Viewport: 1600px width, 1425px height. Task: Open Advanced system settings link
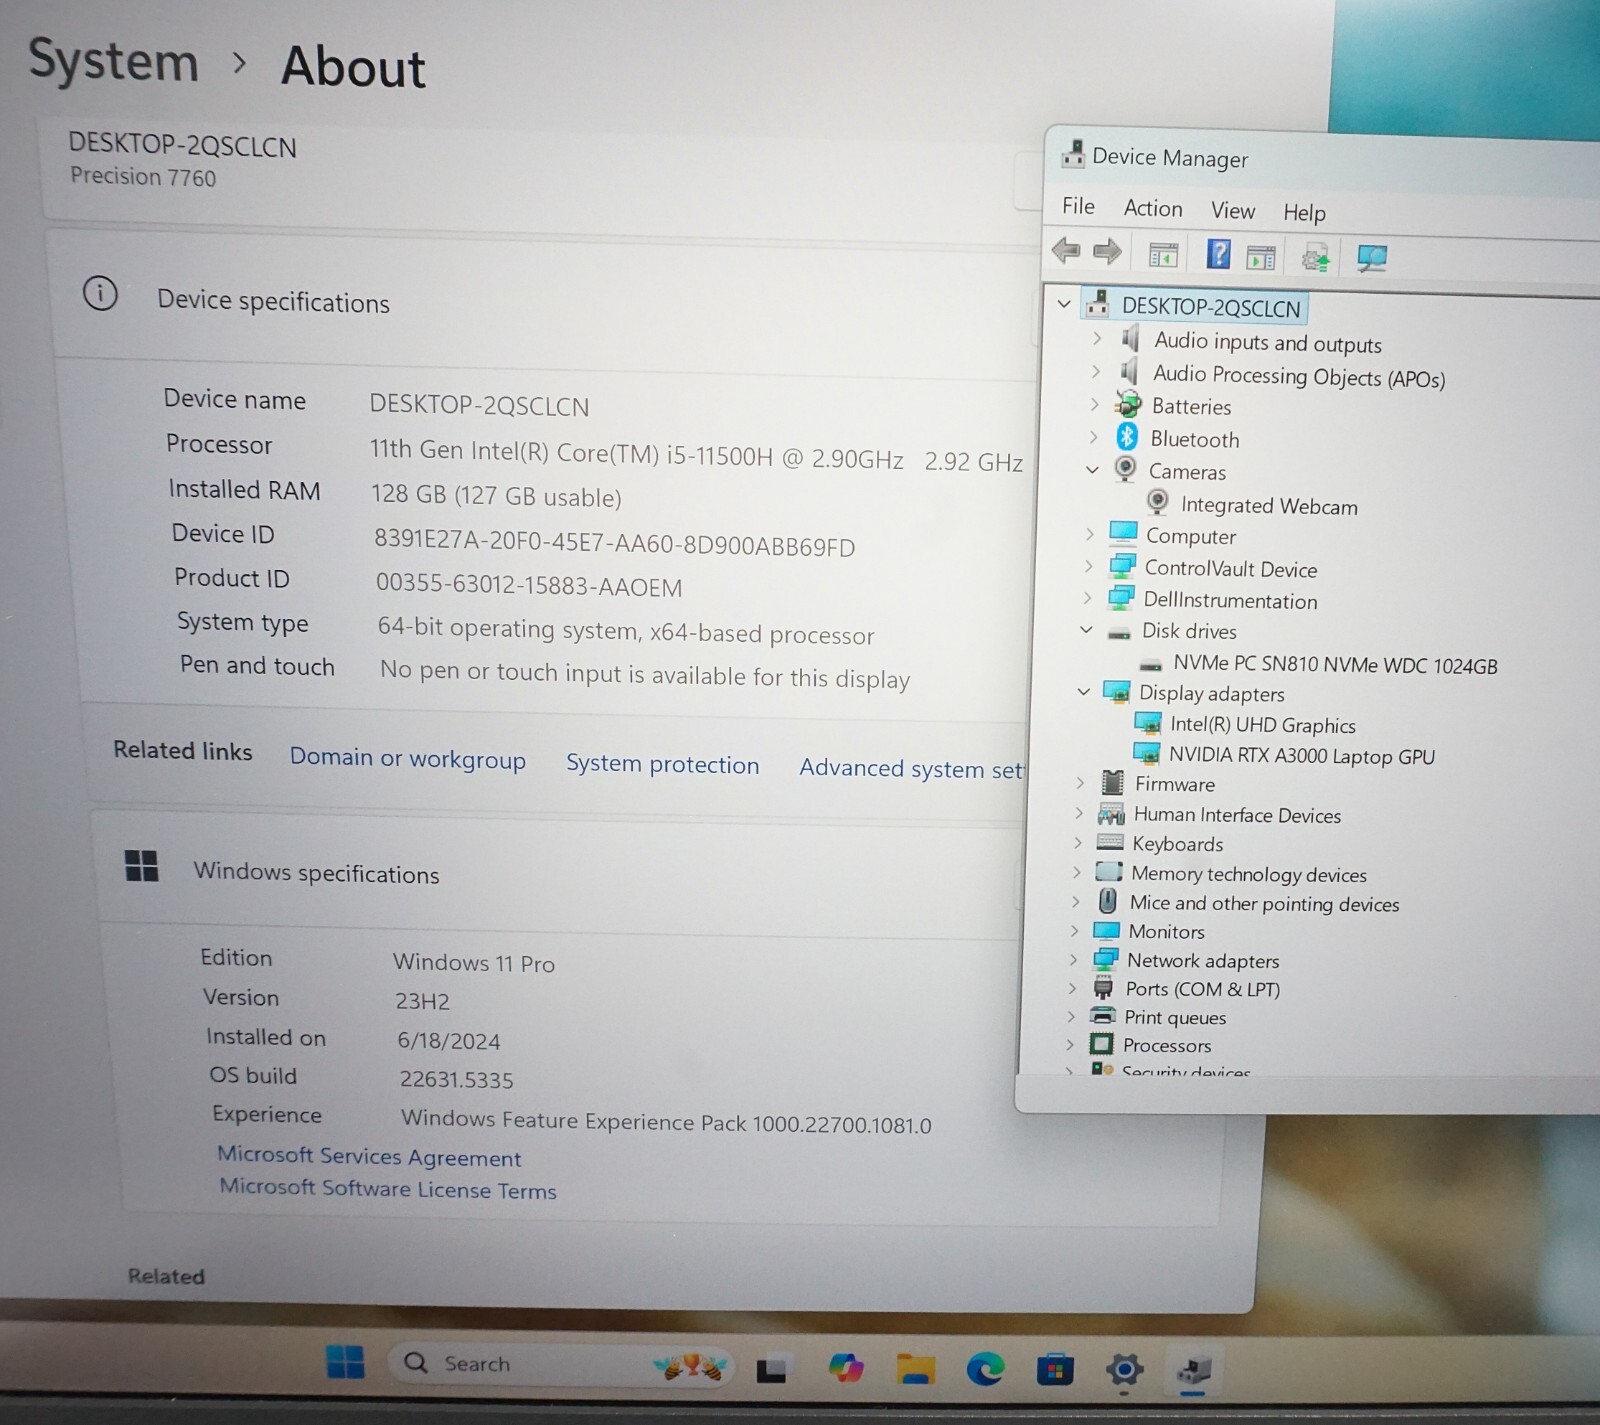912,768
